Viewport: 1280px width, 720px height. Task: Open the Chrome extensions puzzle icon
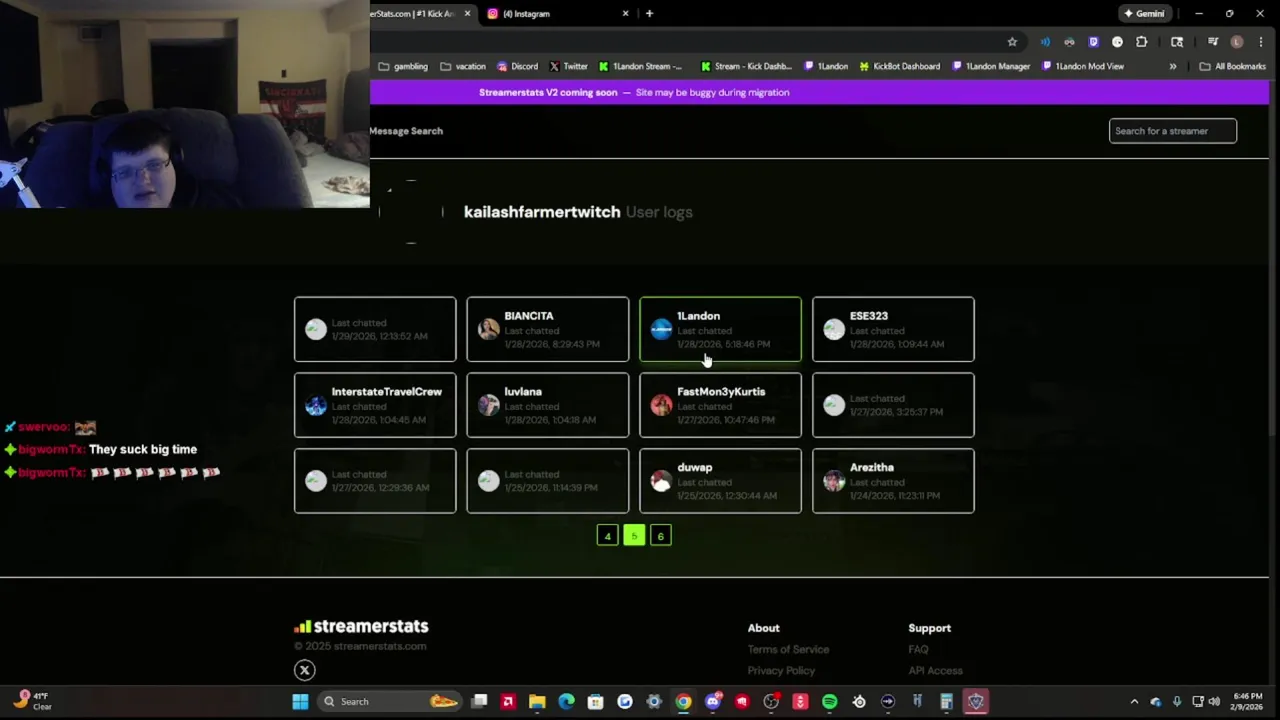(x=1141, y=42)
